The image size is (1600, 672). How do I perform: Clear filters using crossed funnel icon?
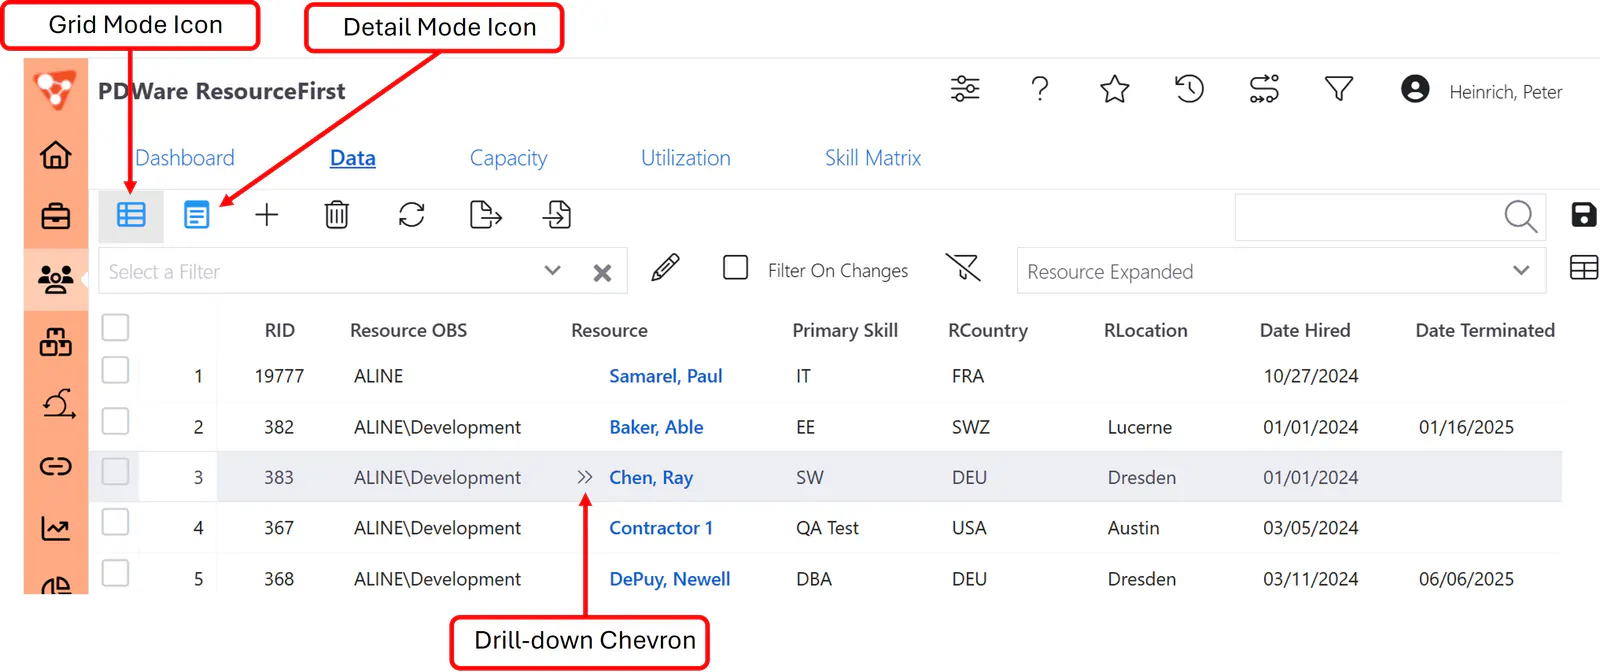963,267
